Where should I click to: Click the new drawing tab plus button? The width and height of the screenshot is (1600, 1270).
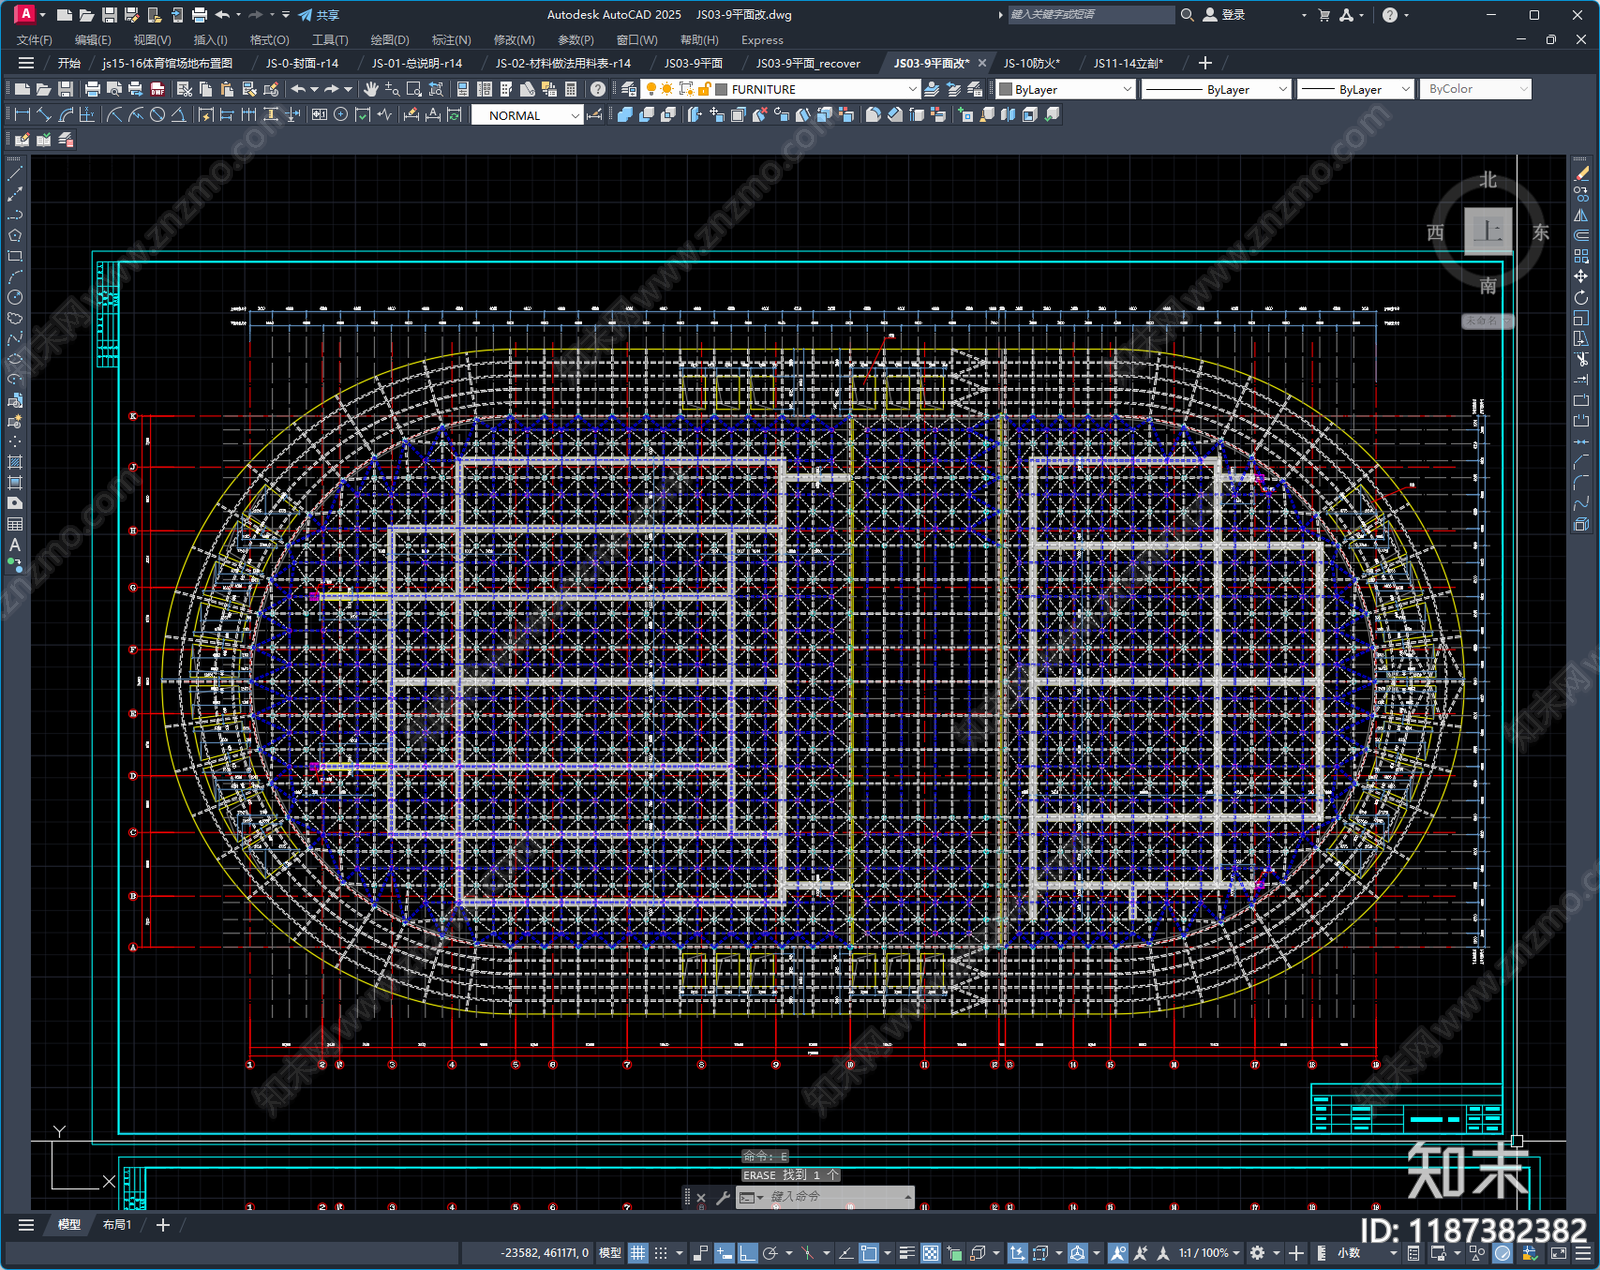pyautogui.click(x=1205, y=63)
